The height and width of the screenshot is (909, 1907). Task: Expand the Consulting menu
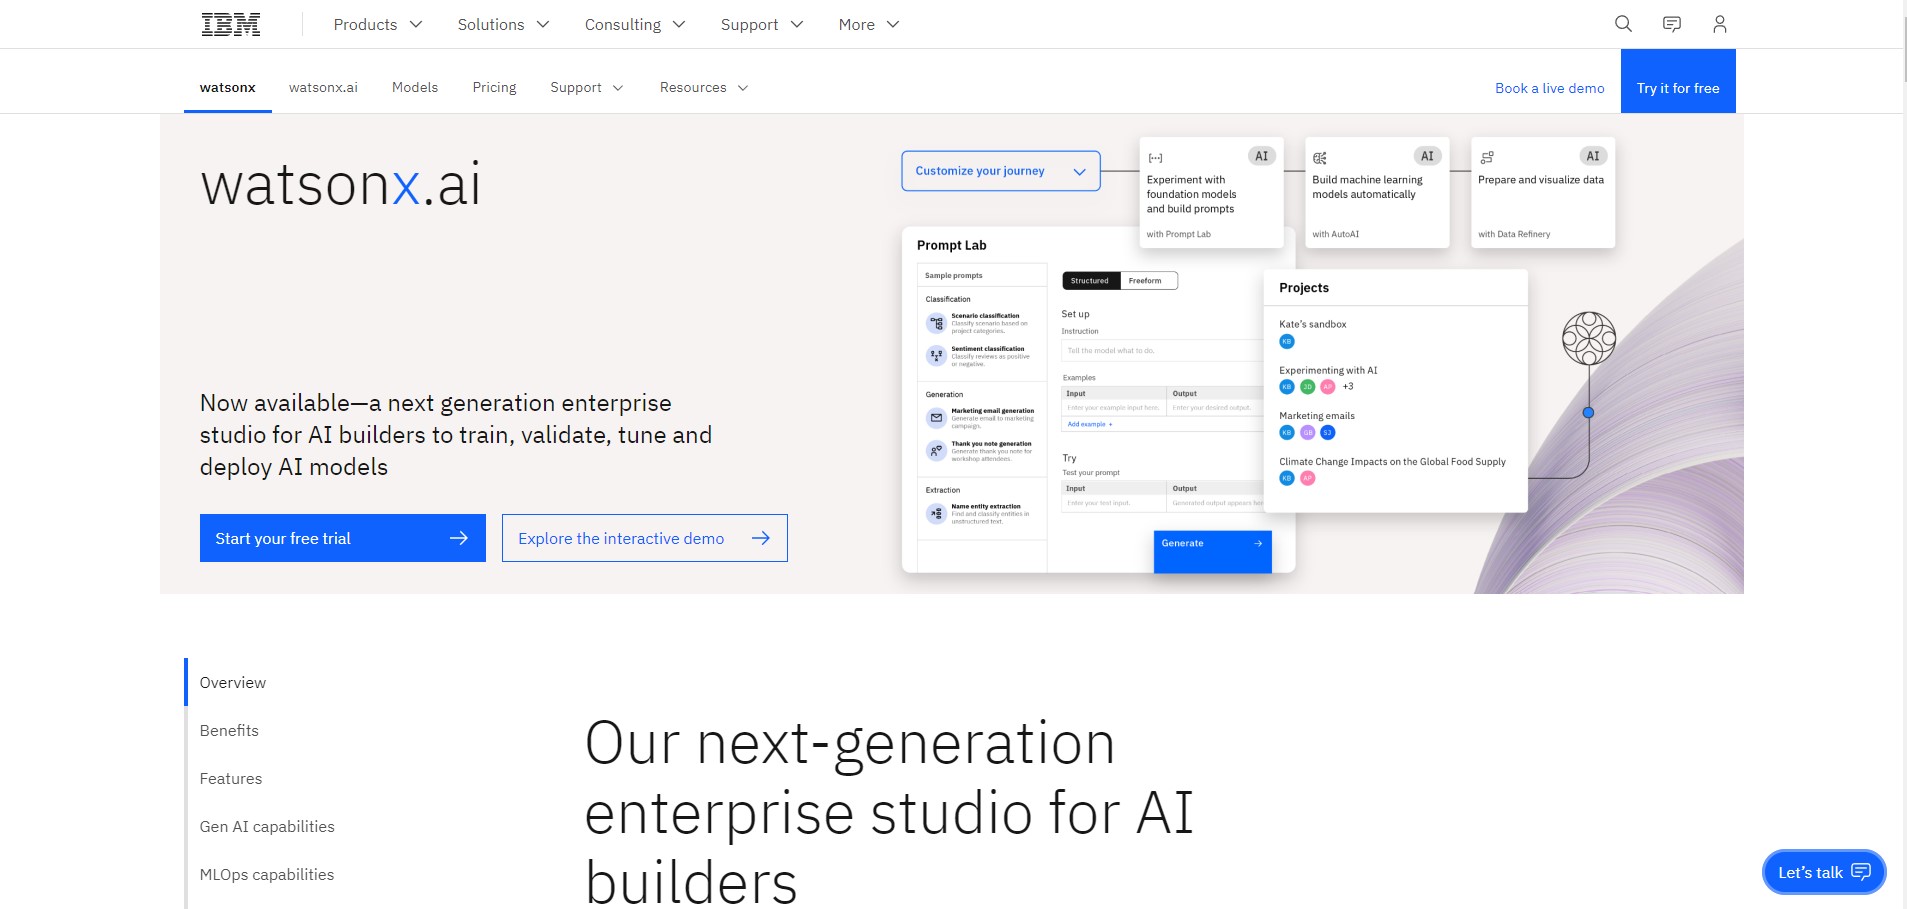tap(635, 24)
